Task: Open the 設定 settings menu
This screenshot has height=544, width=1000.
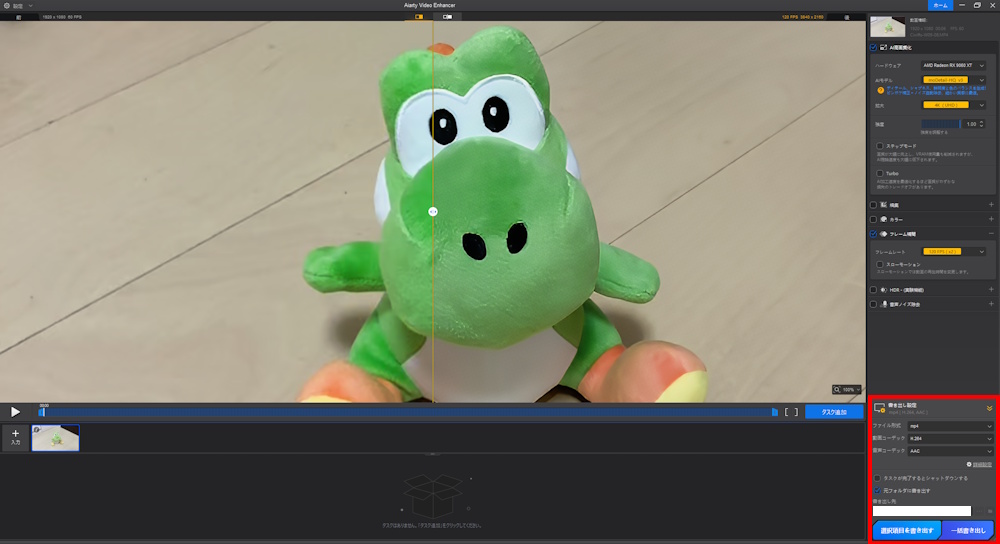Action: tap(18, 6)
